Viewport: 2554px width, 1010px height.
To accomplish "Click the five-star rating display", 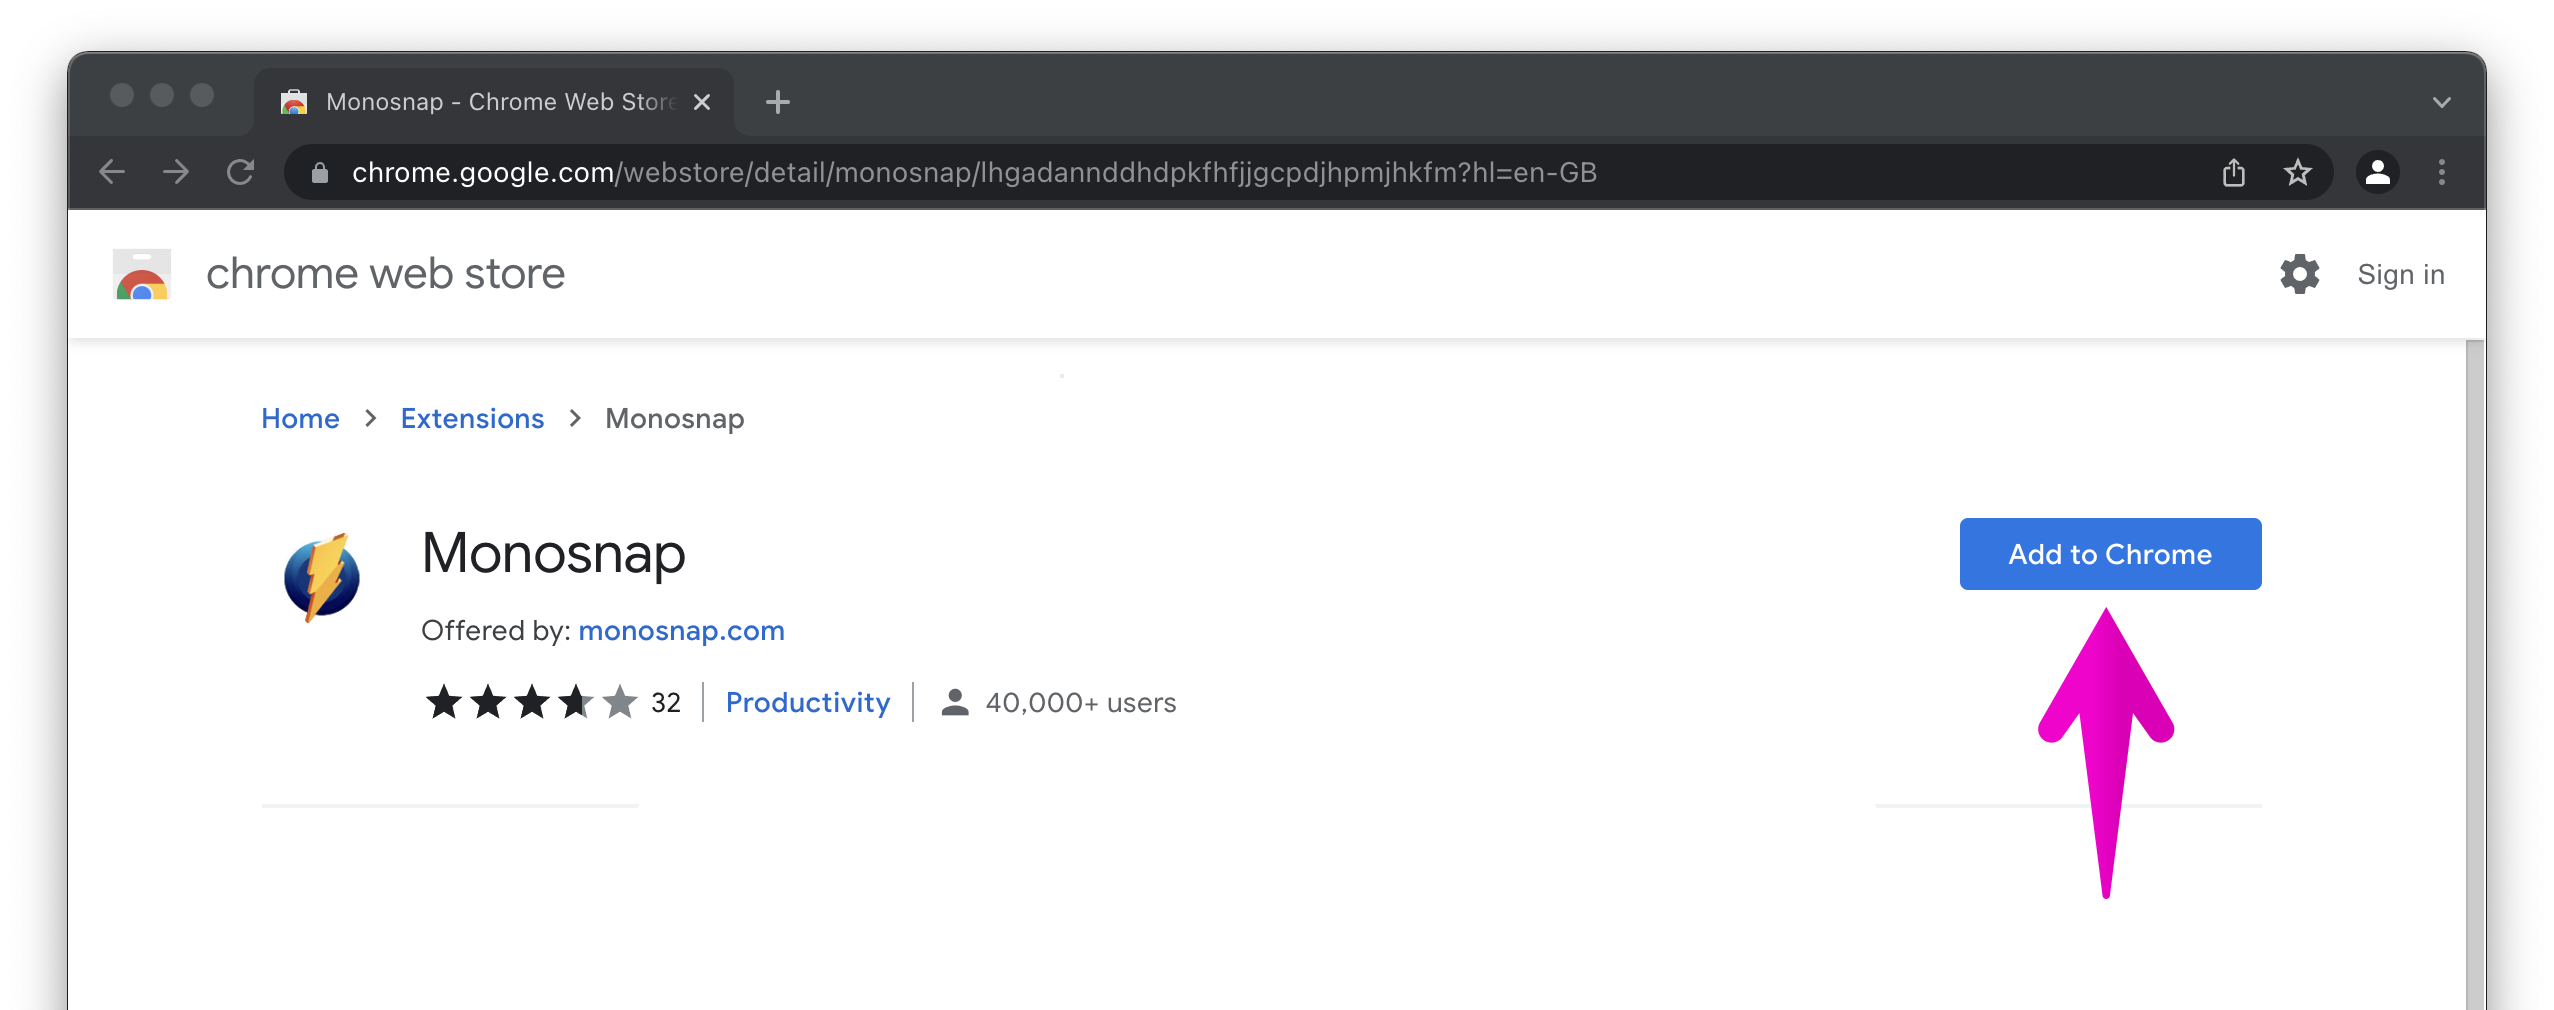I will (x=531, y=702).
